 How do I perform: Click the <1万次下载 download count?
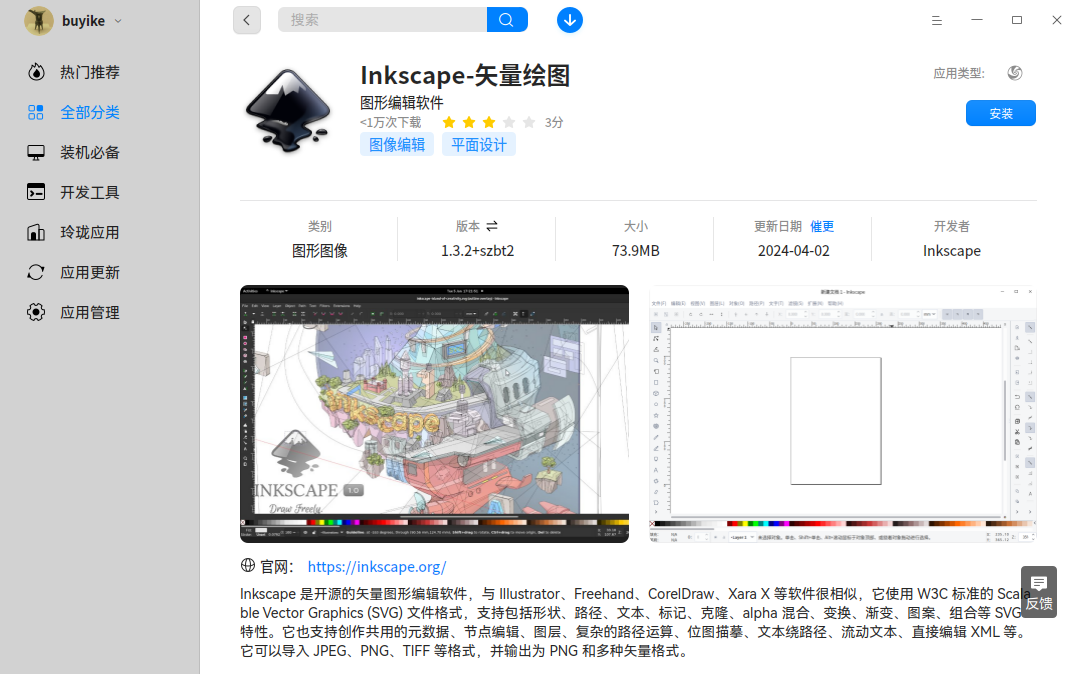point(391,122)
